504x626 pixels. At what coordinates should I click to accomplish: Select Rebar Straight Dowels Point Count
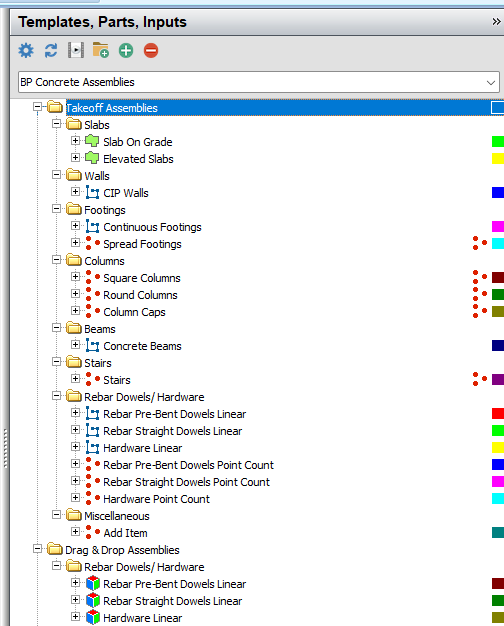click(x=187, y=482)
